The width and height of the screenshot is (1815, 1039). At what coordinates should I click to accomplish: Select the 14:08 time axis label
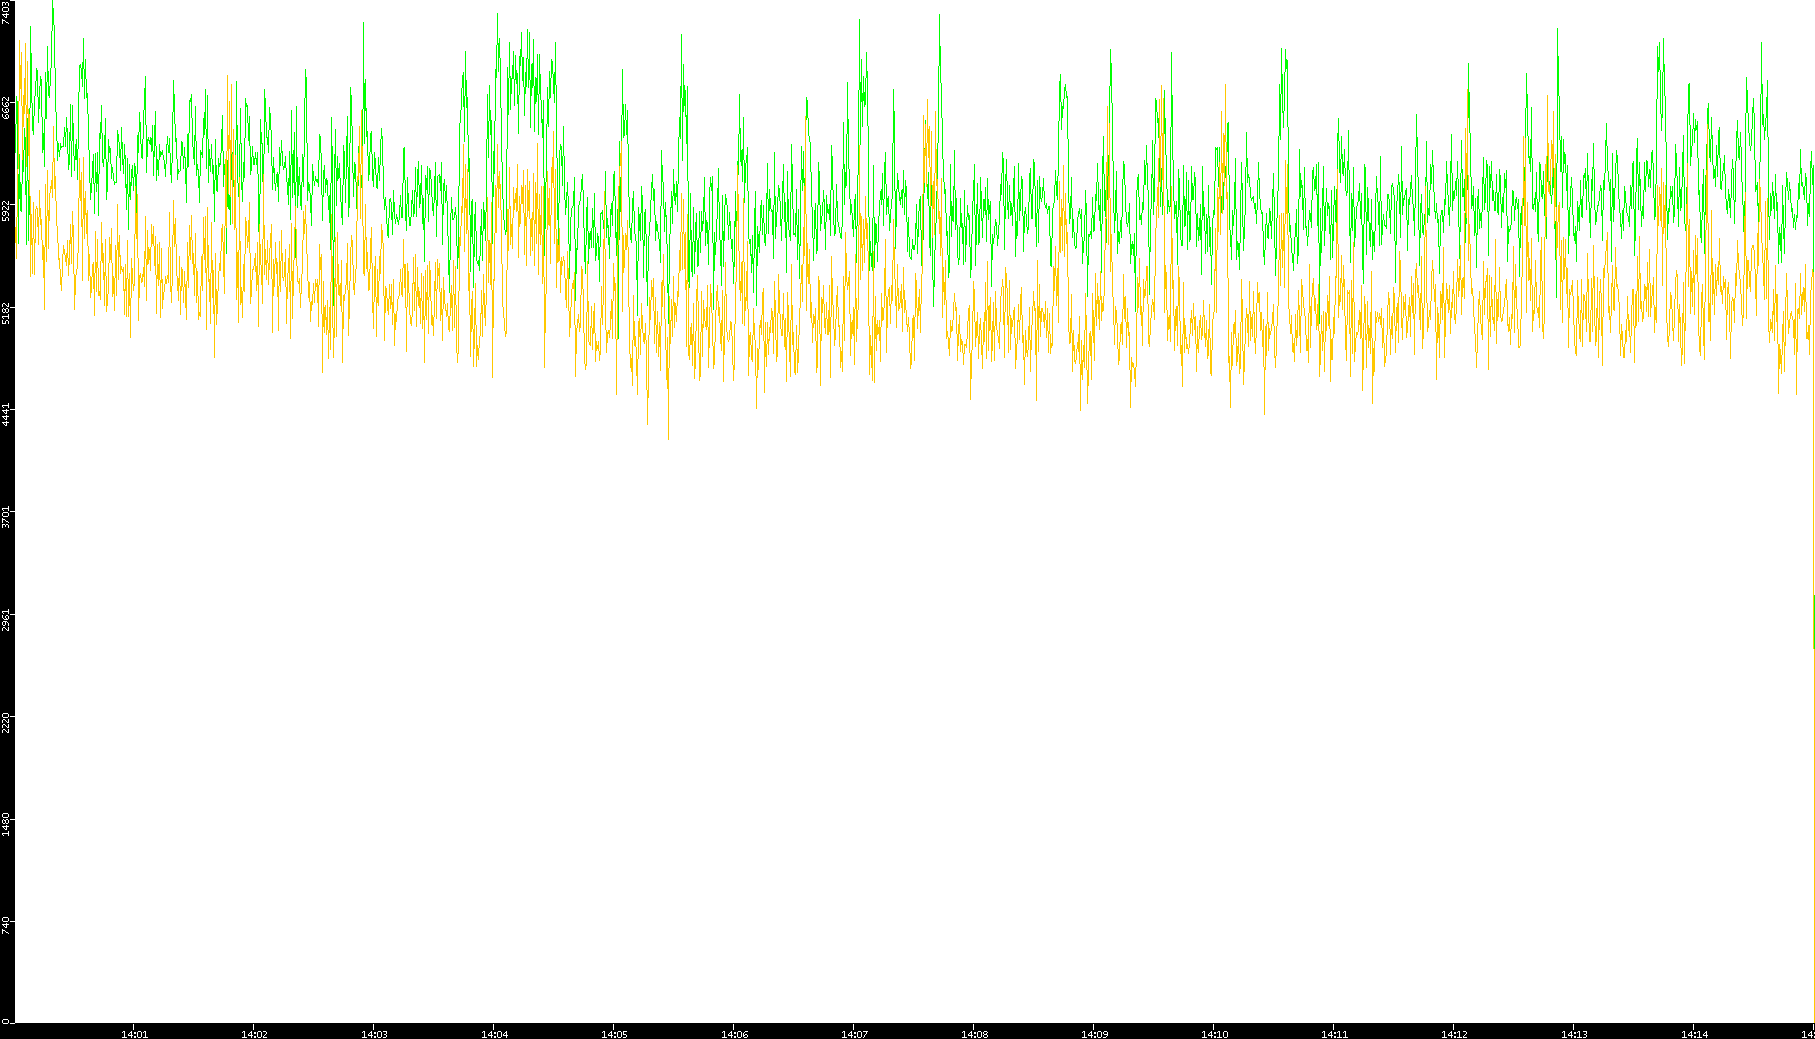[x=975, y=1033]
